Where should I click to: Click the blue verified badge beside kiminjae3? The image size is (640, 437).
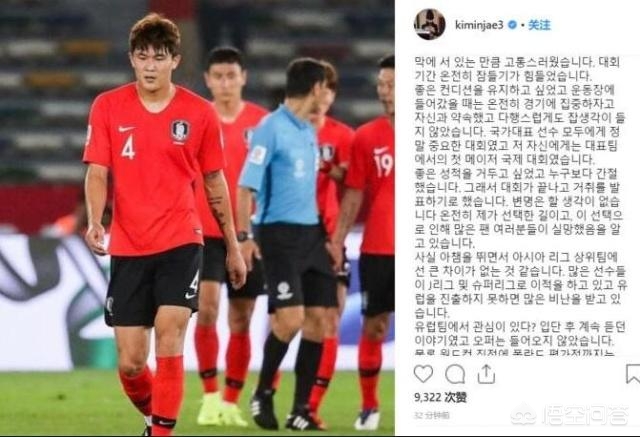click(x=512, y=25)
